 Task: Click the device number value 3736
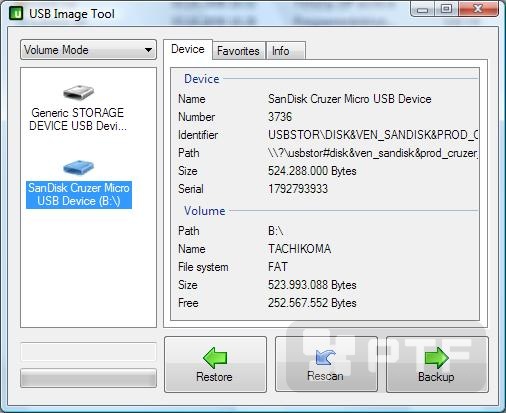coord(280,117)
